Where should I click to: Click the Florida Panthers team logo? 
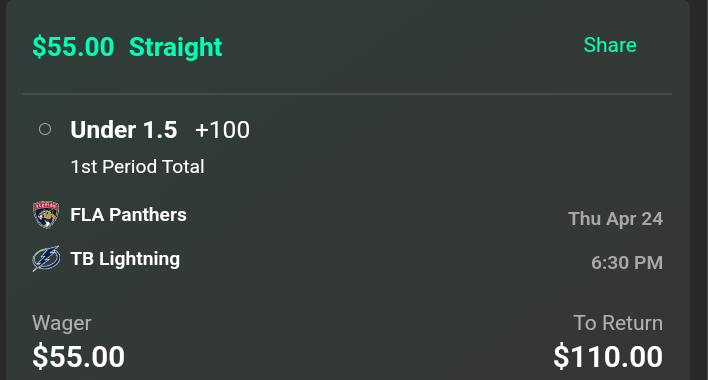[x=46, y=215]
